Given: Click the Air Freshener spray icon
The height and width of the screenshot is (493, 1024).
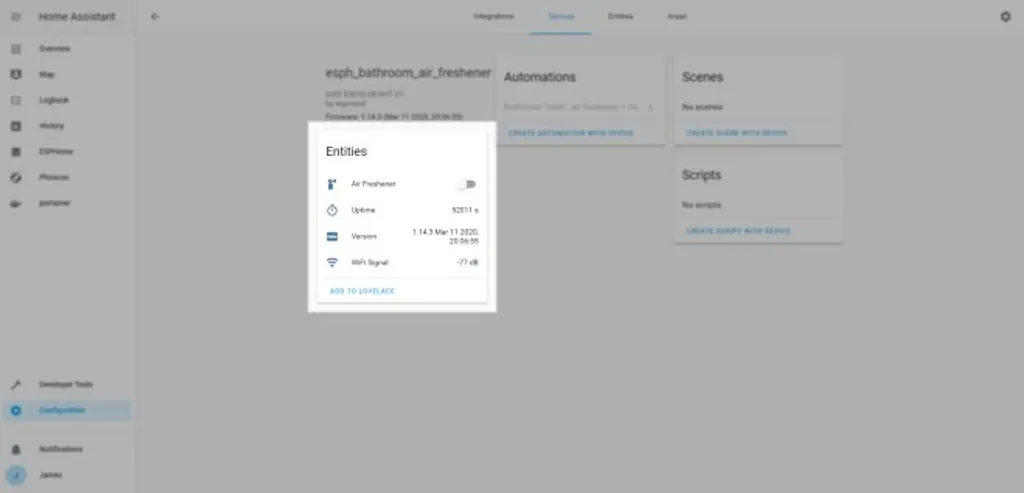Looking at the screenshot, I should click(x=332, y=184).
